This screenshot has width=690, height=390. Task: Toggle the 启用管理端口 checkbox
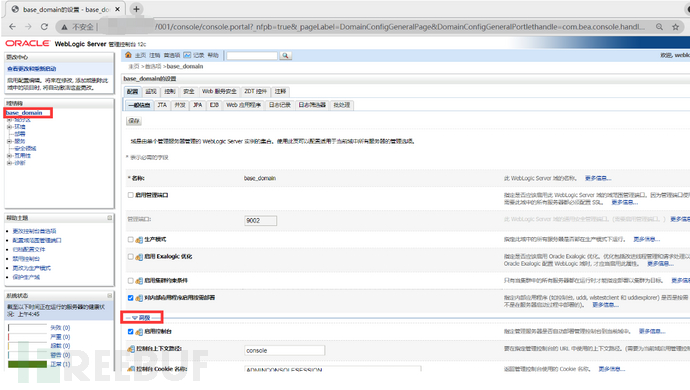[130, 195]
